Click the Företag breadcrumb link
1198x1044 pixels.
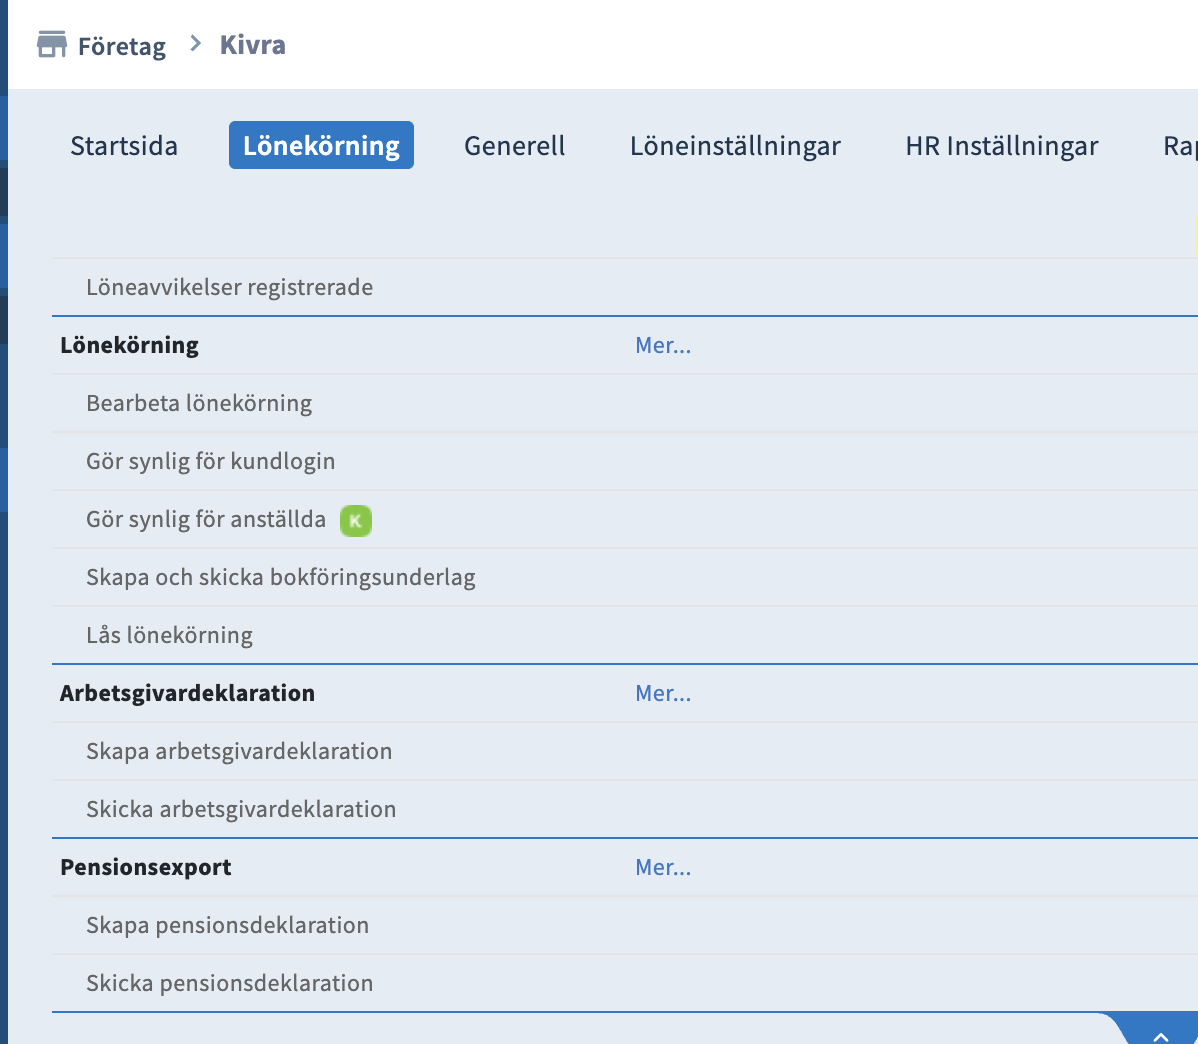coord(121,46)
